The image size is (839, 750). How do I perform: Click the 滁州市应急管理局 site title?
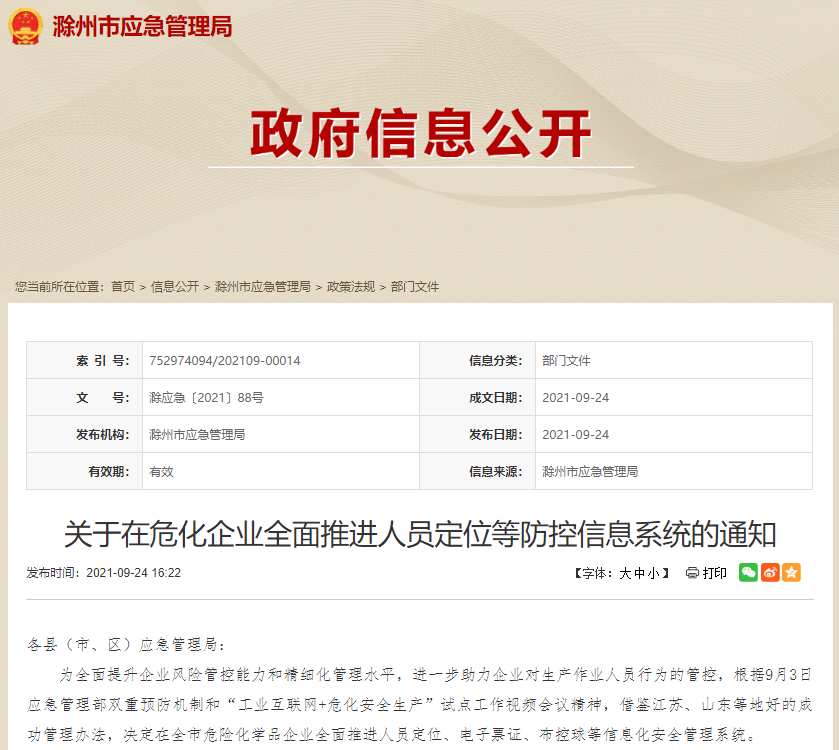pos(142,26)
